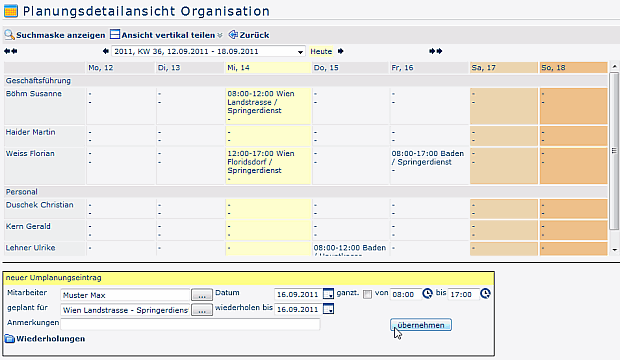Open Mitarbeiter selection ellipsis button
Image resolution: width=620 pixels, height=360 pixels.
click(x=202, y=295)
